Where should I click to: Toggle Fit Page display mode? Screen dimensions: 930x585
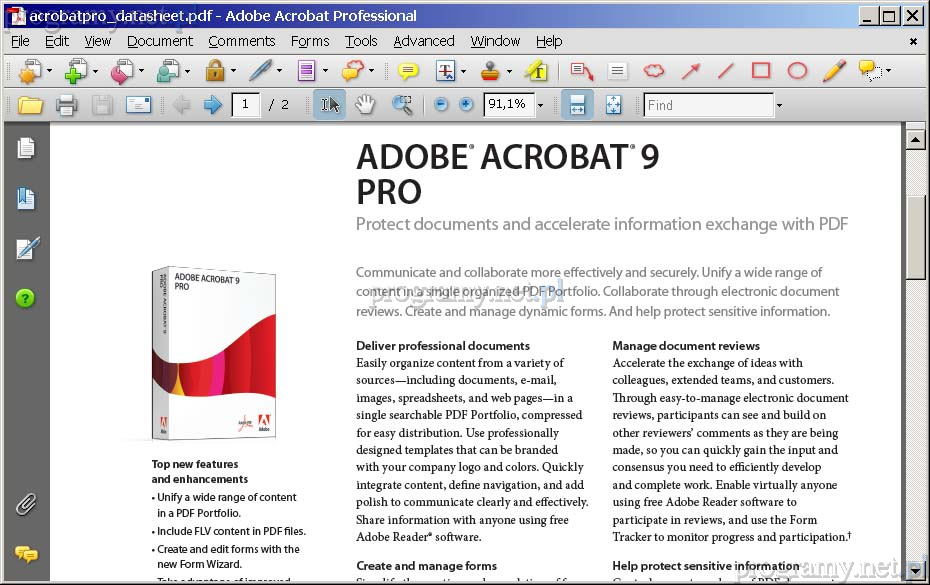[613, 104]
